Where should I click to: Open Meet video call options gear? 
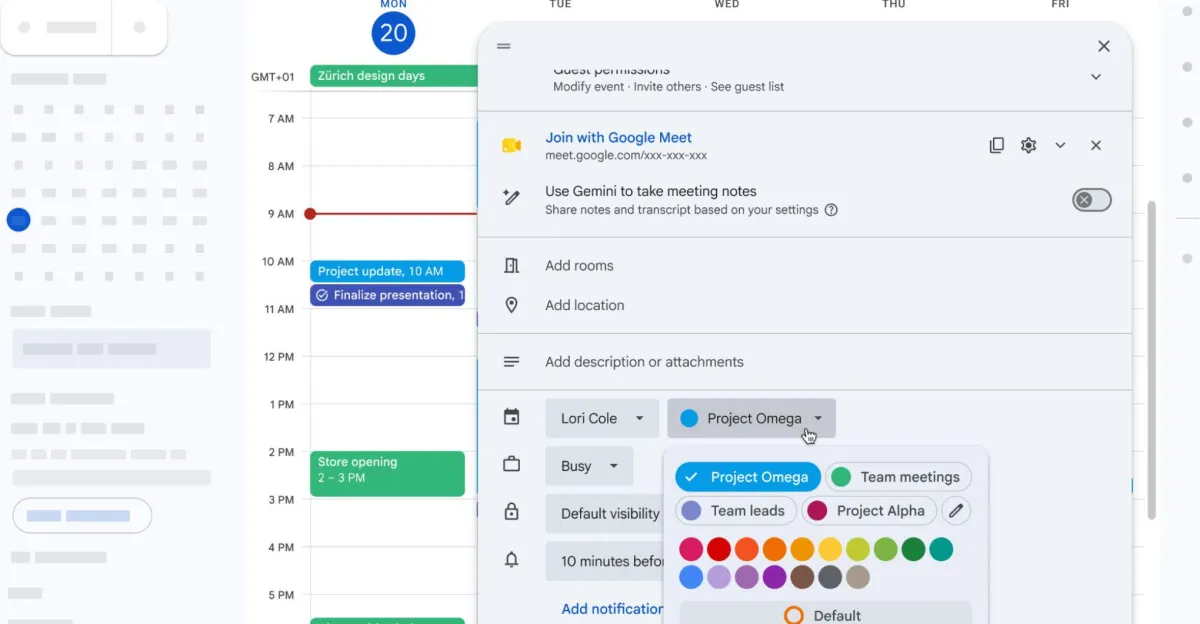(1028, 146)
